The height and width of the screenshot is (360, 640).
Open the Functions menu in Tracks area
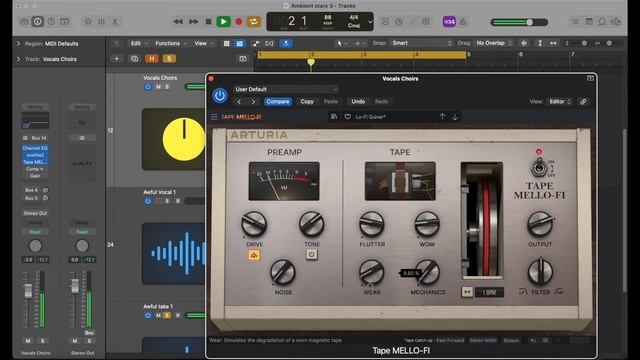pos(171,43)
